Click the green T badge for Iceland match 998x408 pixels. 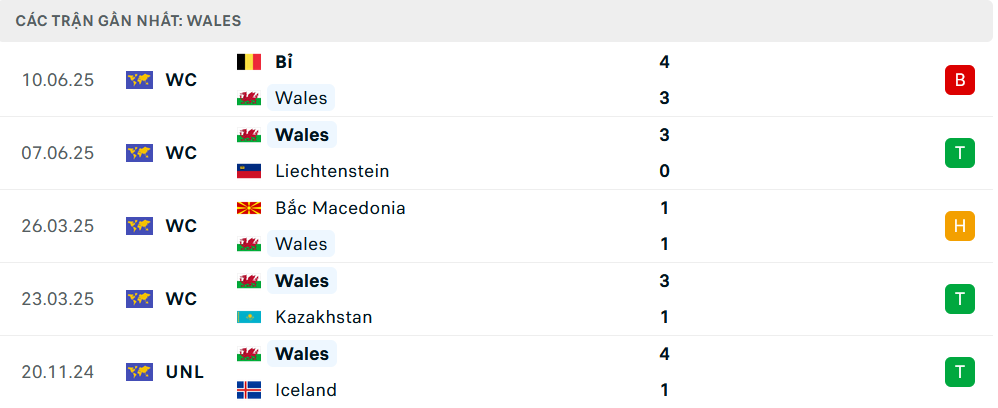coord(959,372)
